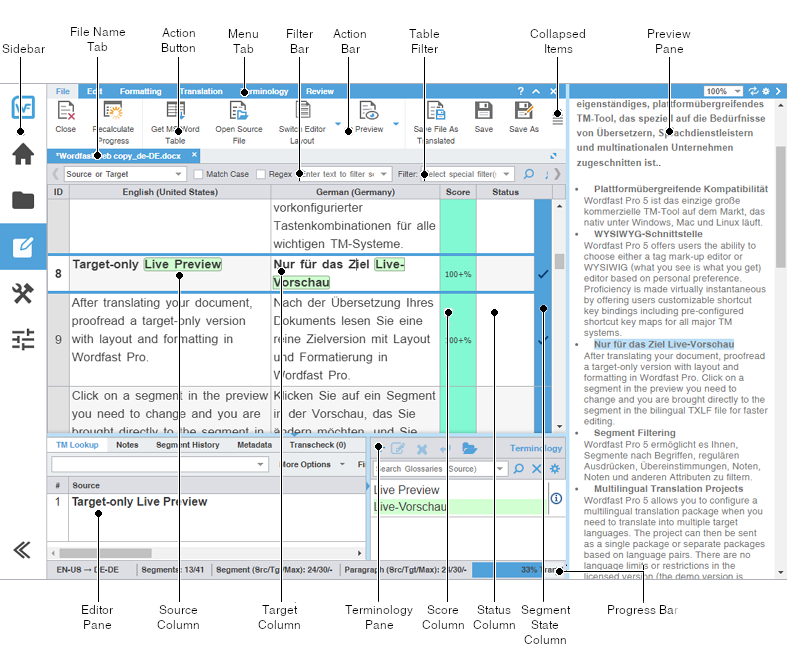Click the preview pane settings gear icon
The image size is (787, 663).
(765, 91)
